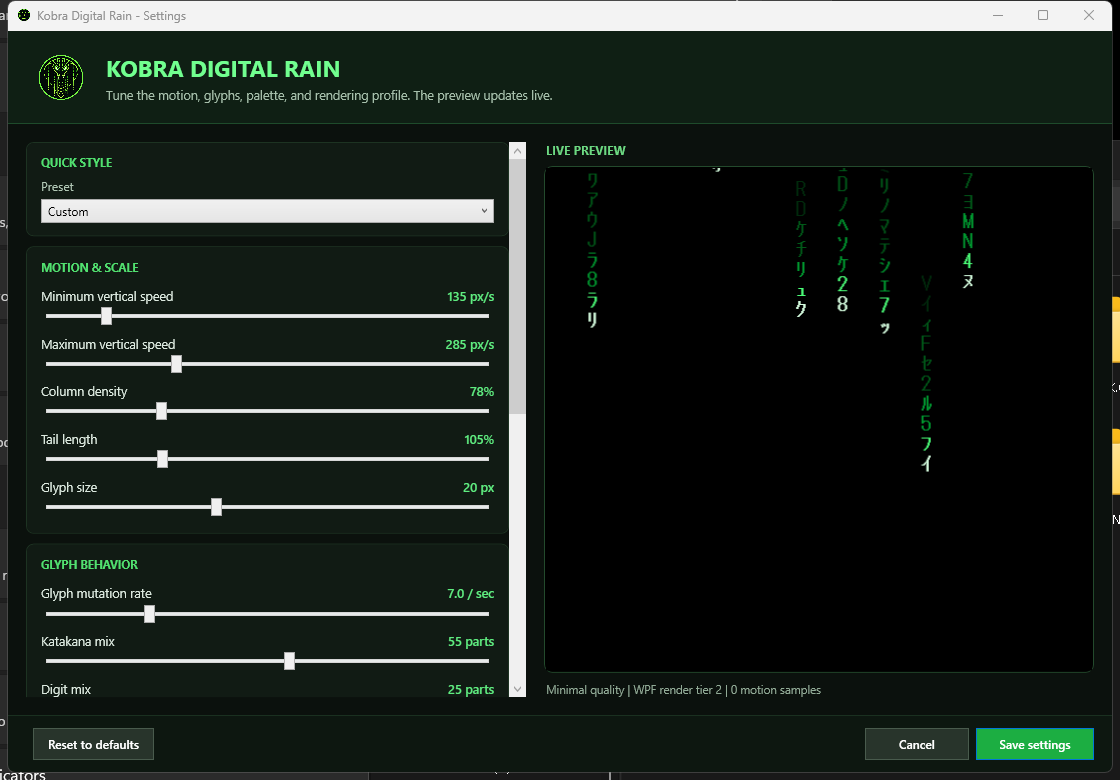Screen dimensions: 1120x780
Task: Click the Preset label
Action: click(57, 186)
